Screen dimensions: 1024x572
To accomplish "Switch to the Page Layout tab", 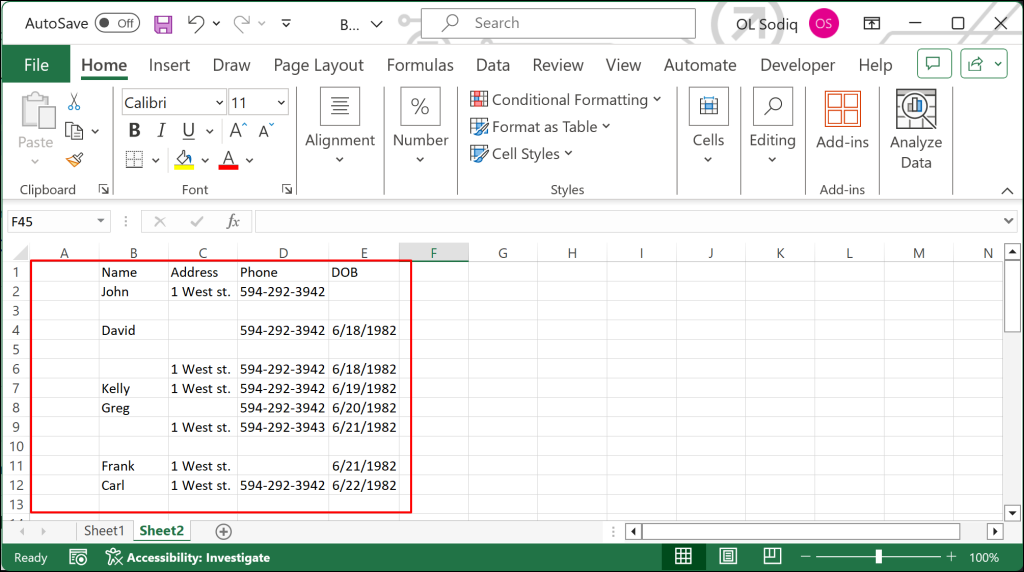I will [318, 65].
